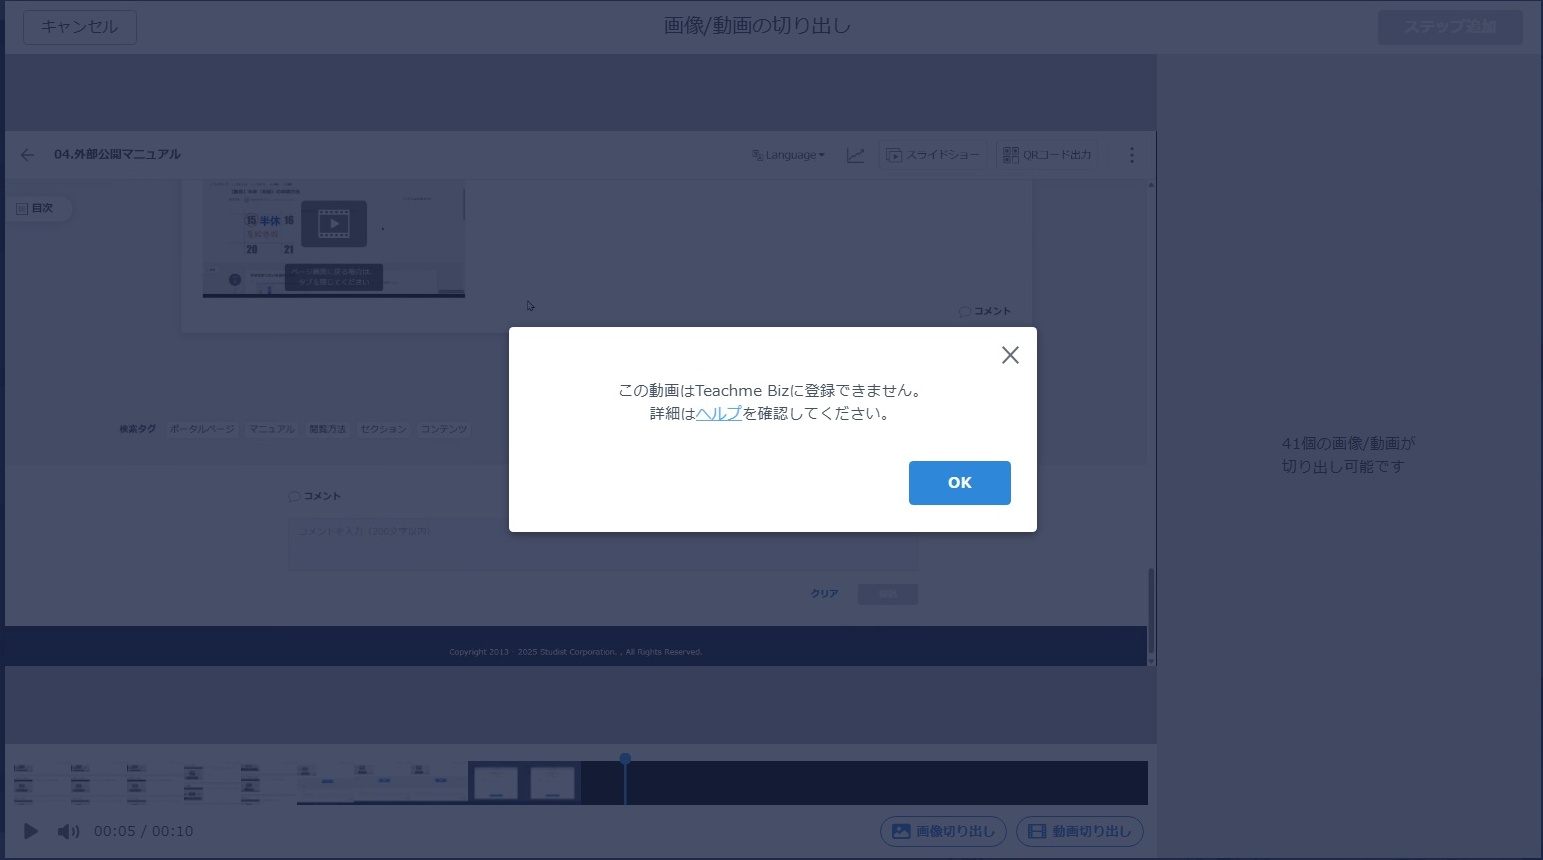
Task: View manual analytics via the line chart icon
Action: pos(855,154)
